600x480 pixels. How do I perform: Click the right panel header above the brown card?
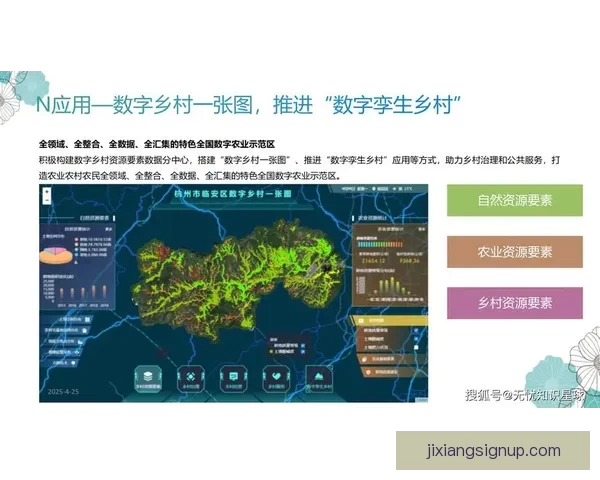tap(372, 218)
